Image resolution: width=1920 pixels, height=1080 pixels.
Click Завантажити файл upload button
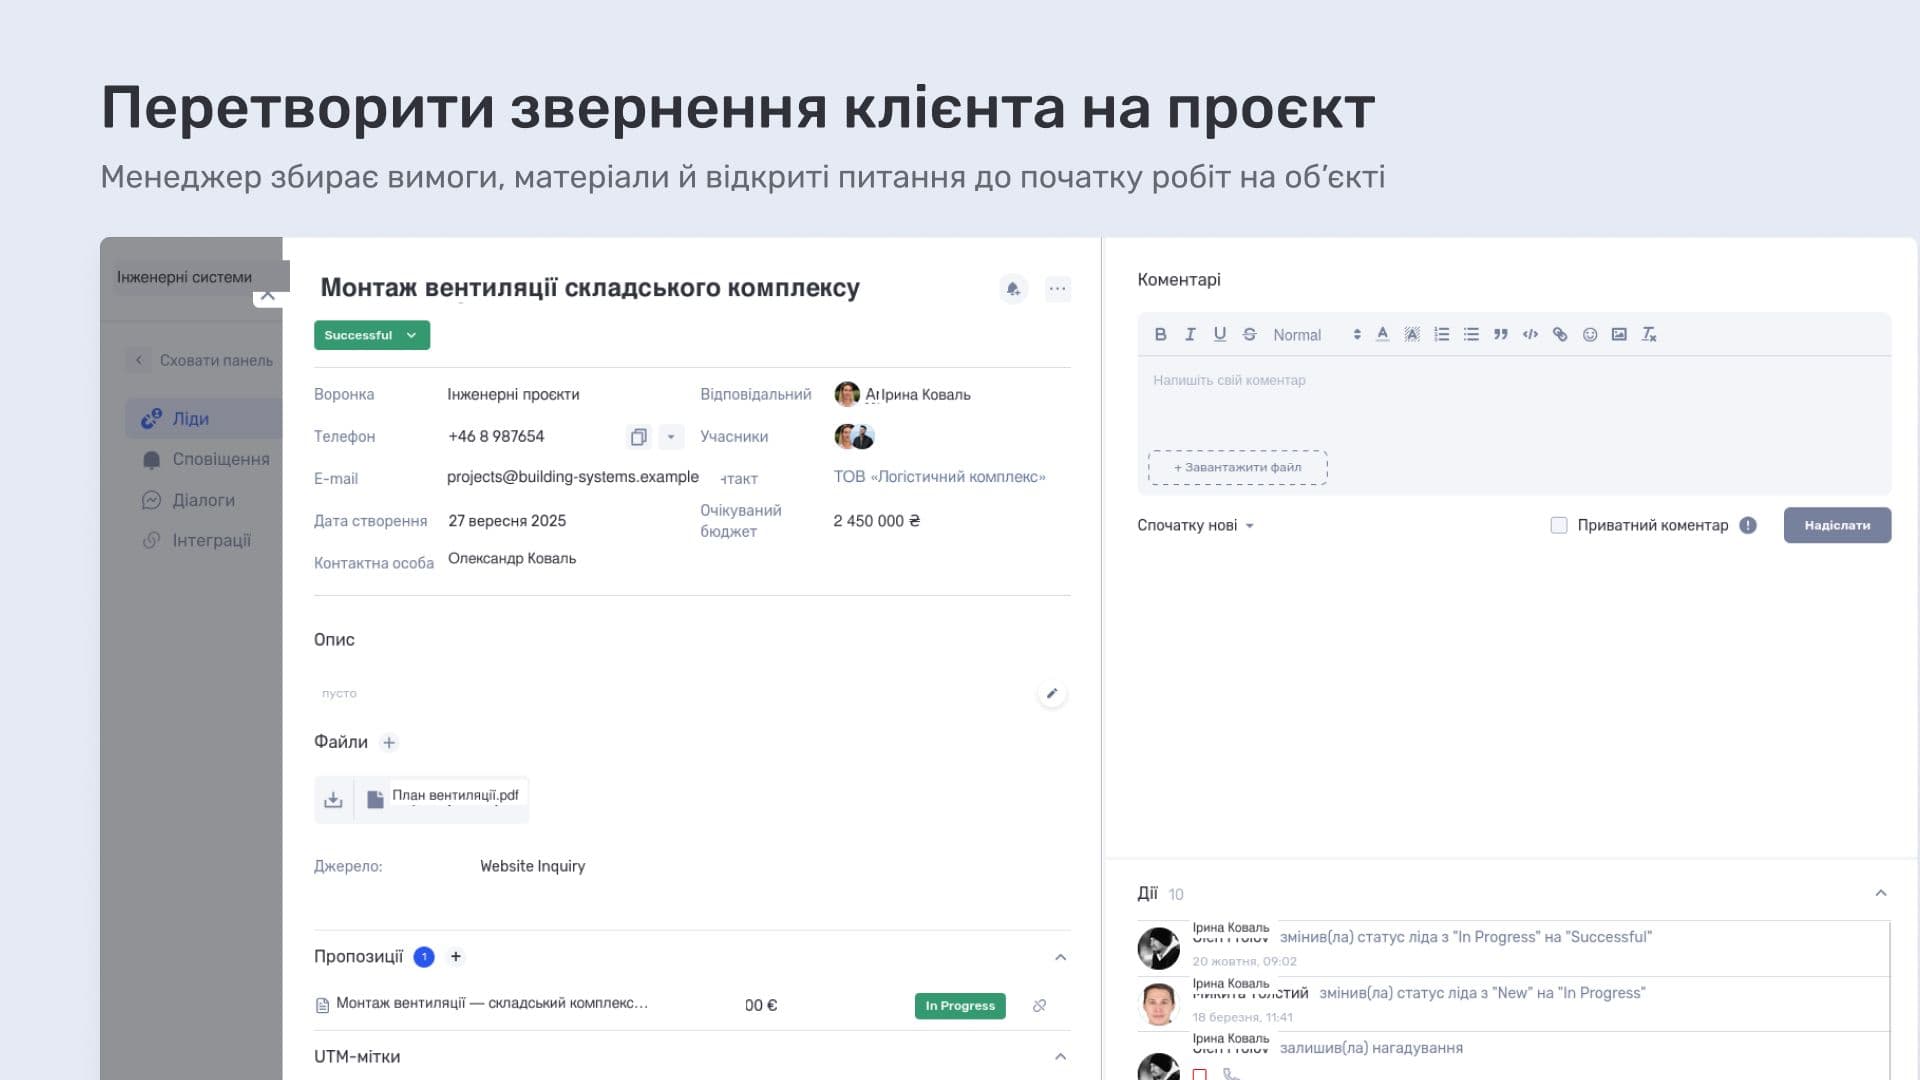(x=1237, y=468)
